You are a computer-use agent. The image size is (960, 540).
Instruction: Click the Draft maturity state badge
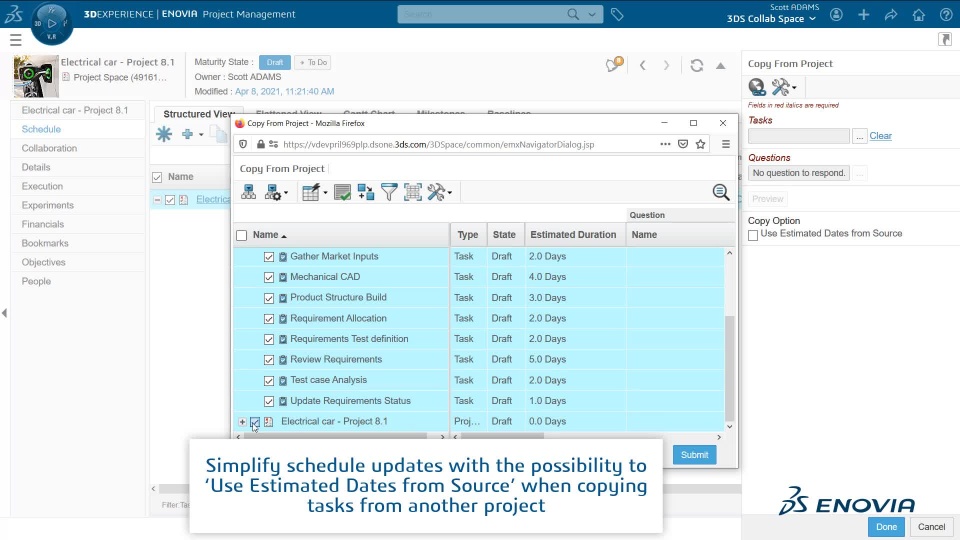pyautogui.click(x=274, y=62)
